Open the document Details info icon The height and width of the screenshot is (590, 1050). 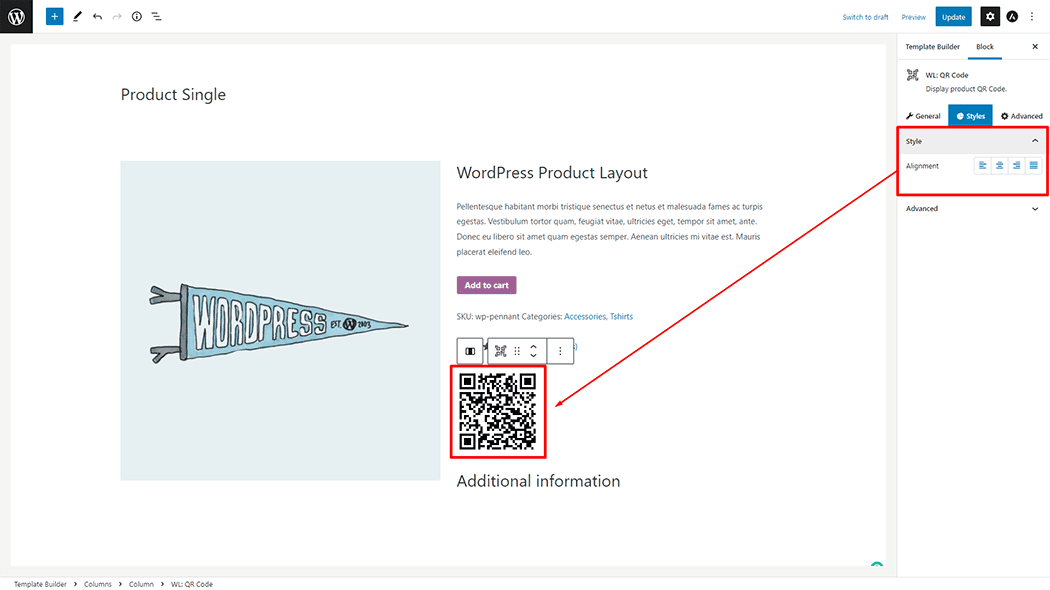(x=137, y=17)
